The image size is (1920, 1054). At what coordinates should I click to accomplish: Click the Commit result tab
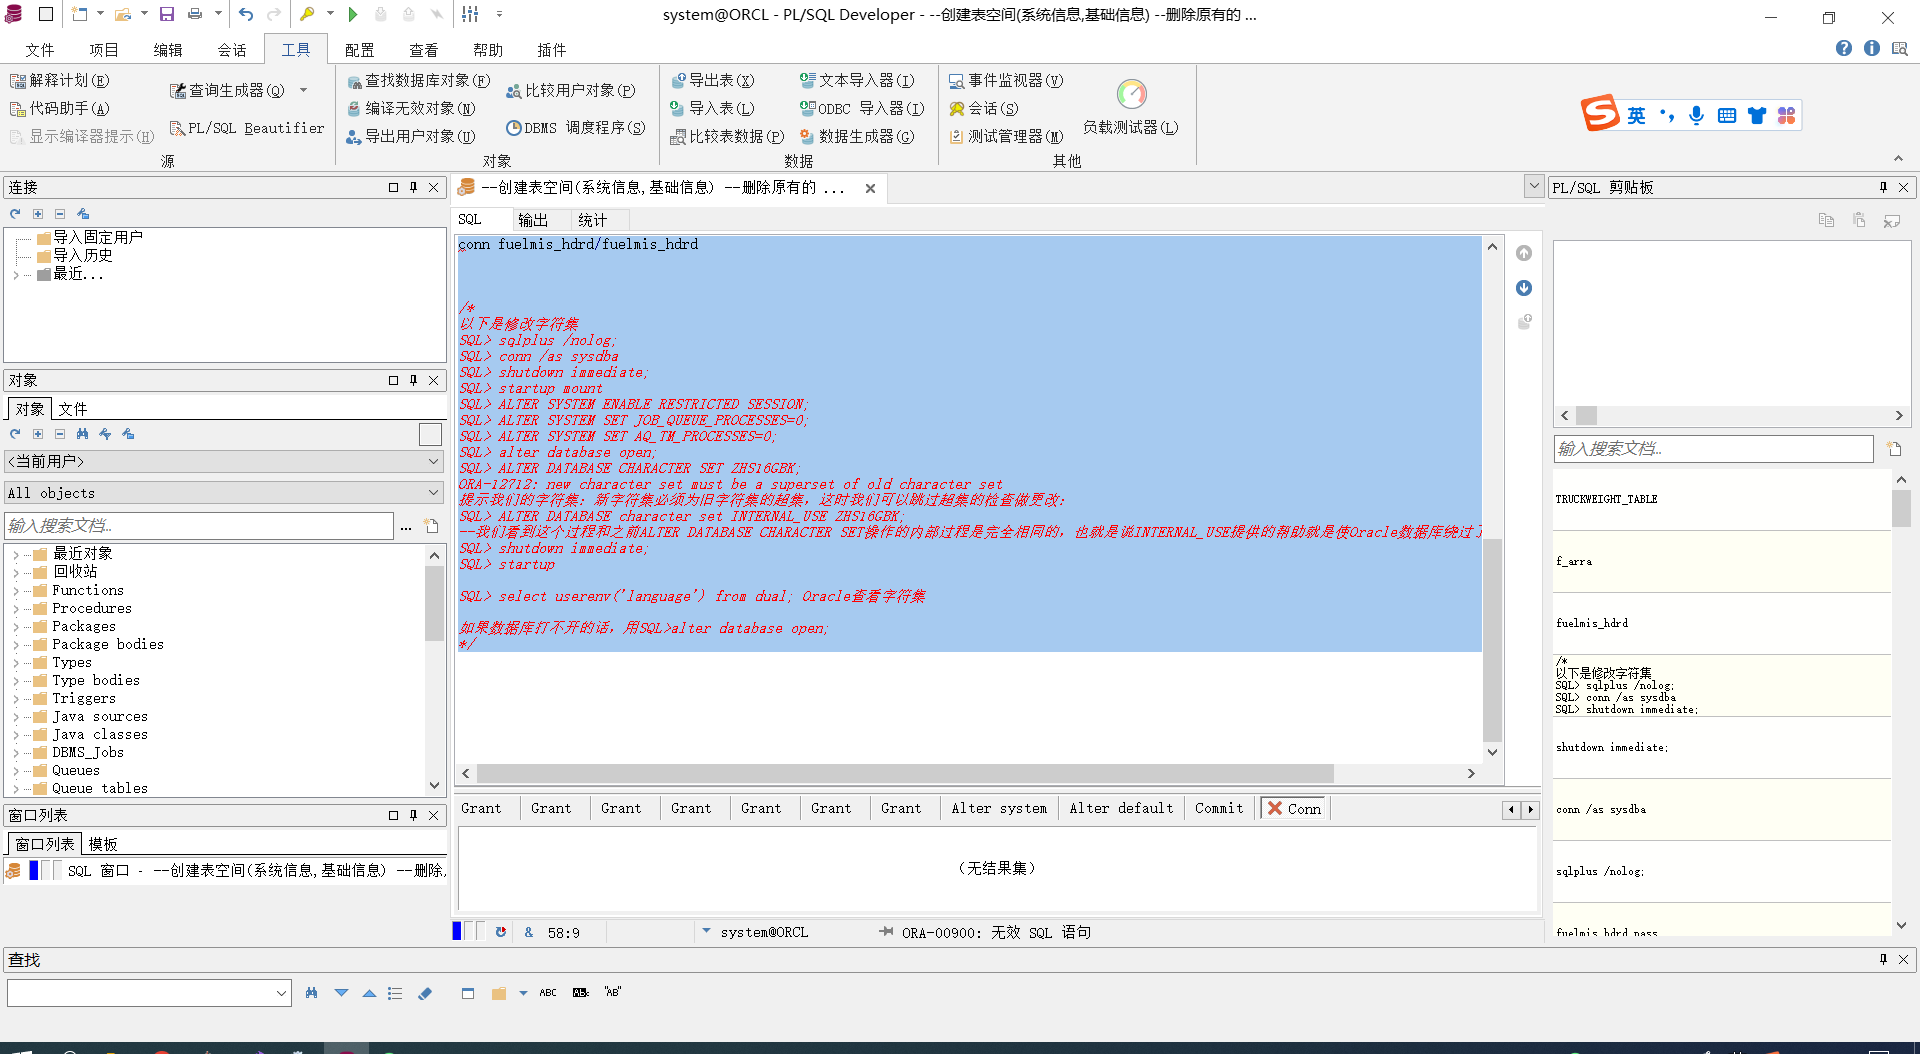(1219, 808)
